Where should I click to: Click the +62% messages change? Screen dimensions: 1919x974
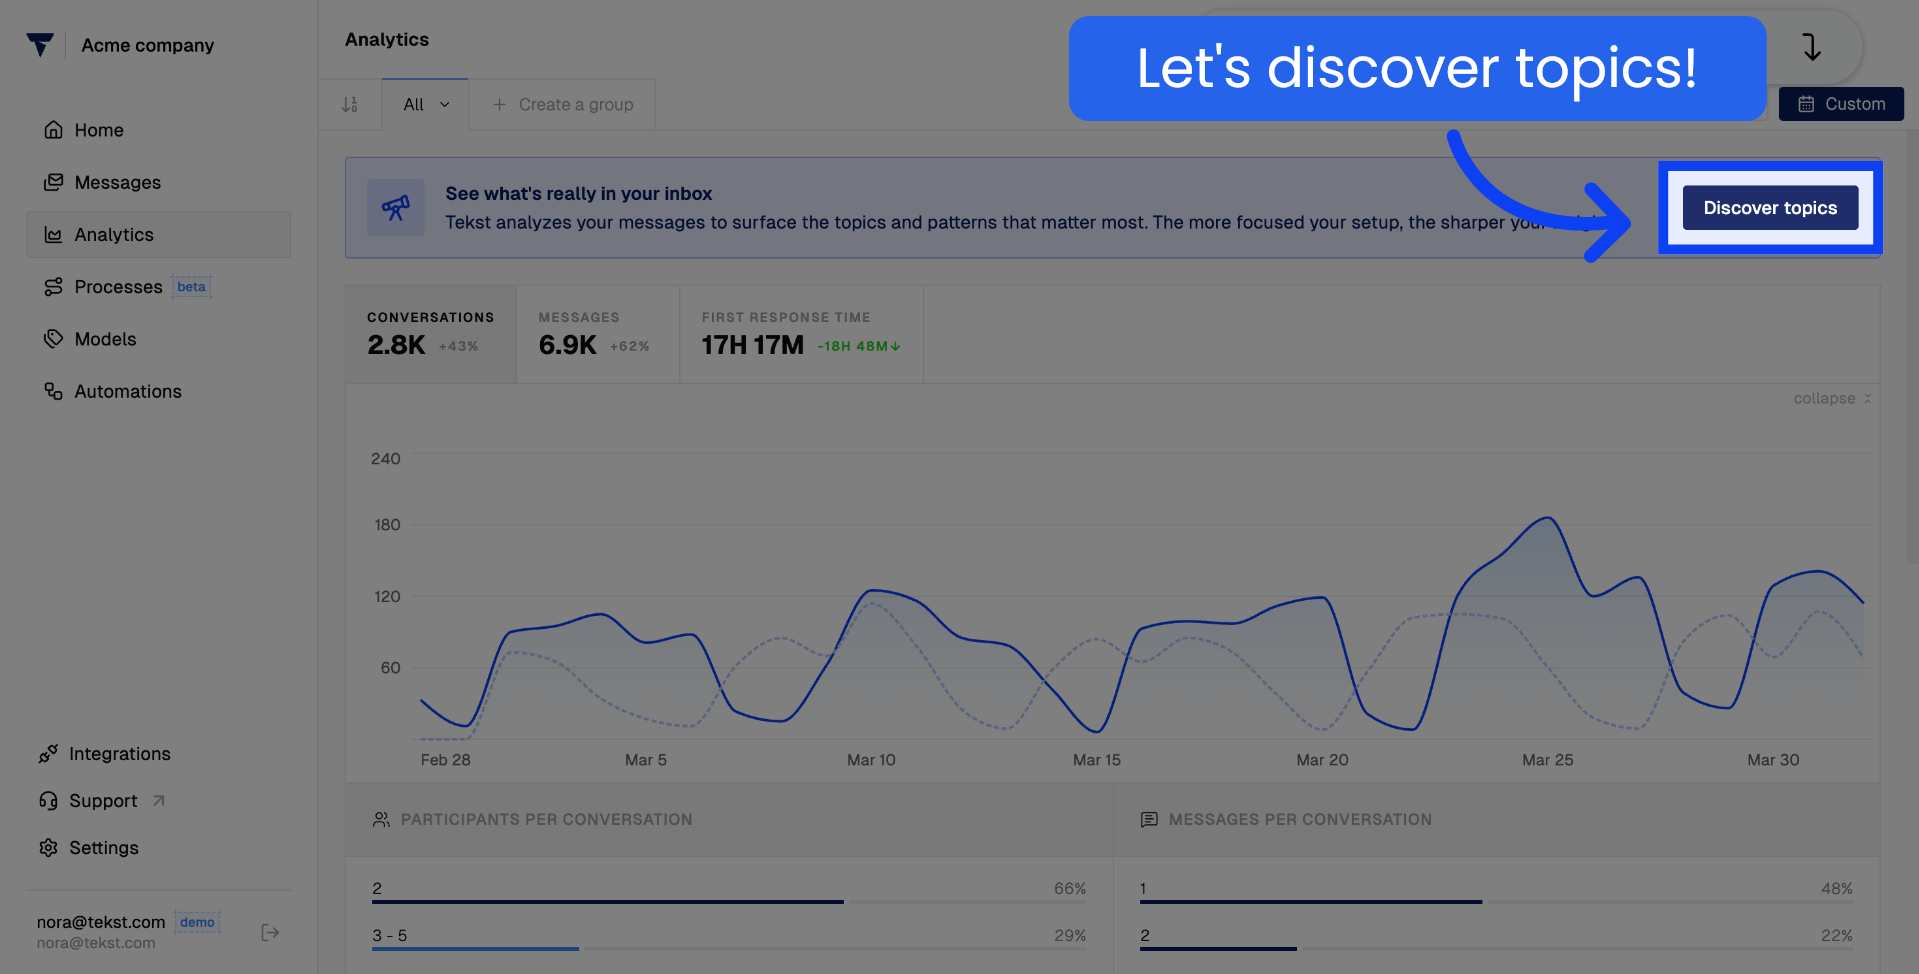pyautogui.click(x=629, y=346)
